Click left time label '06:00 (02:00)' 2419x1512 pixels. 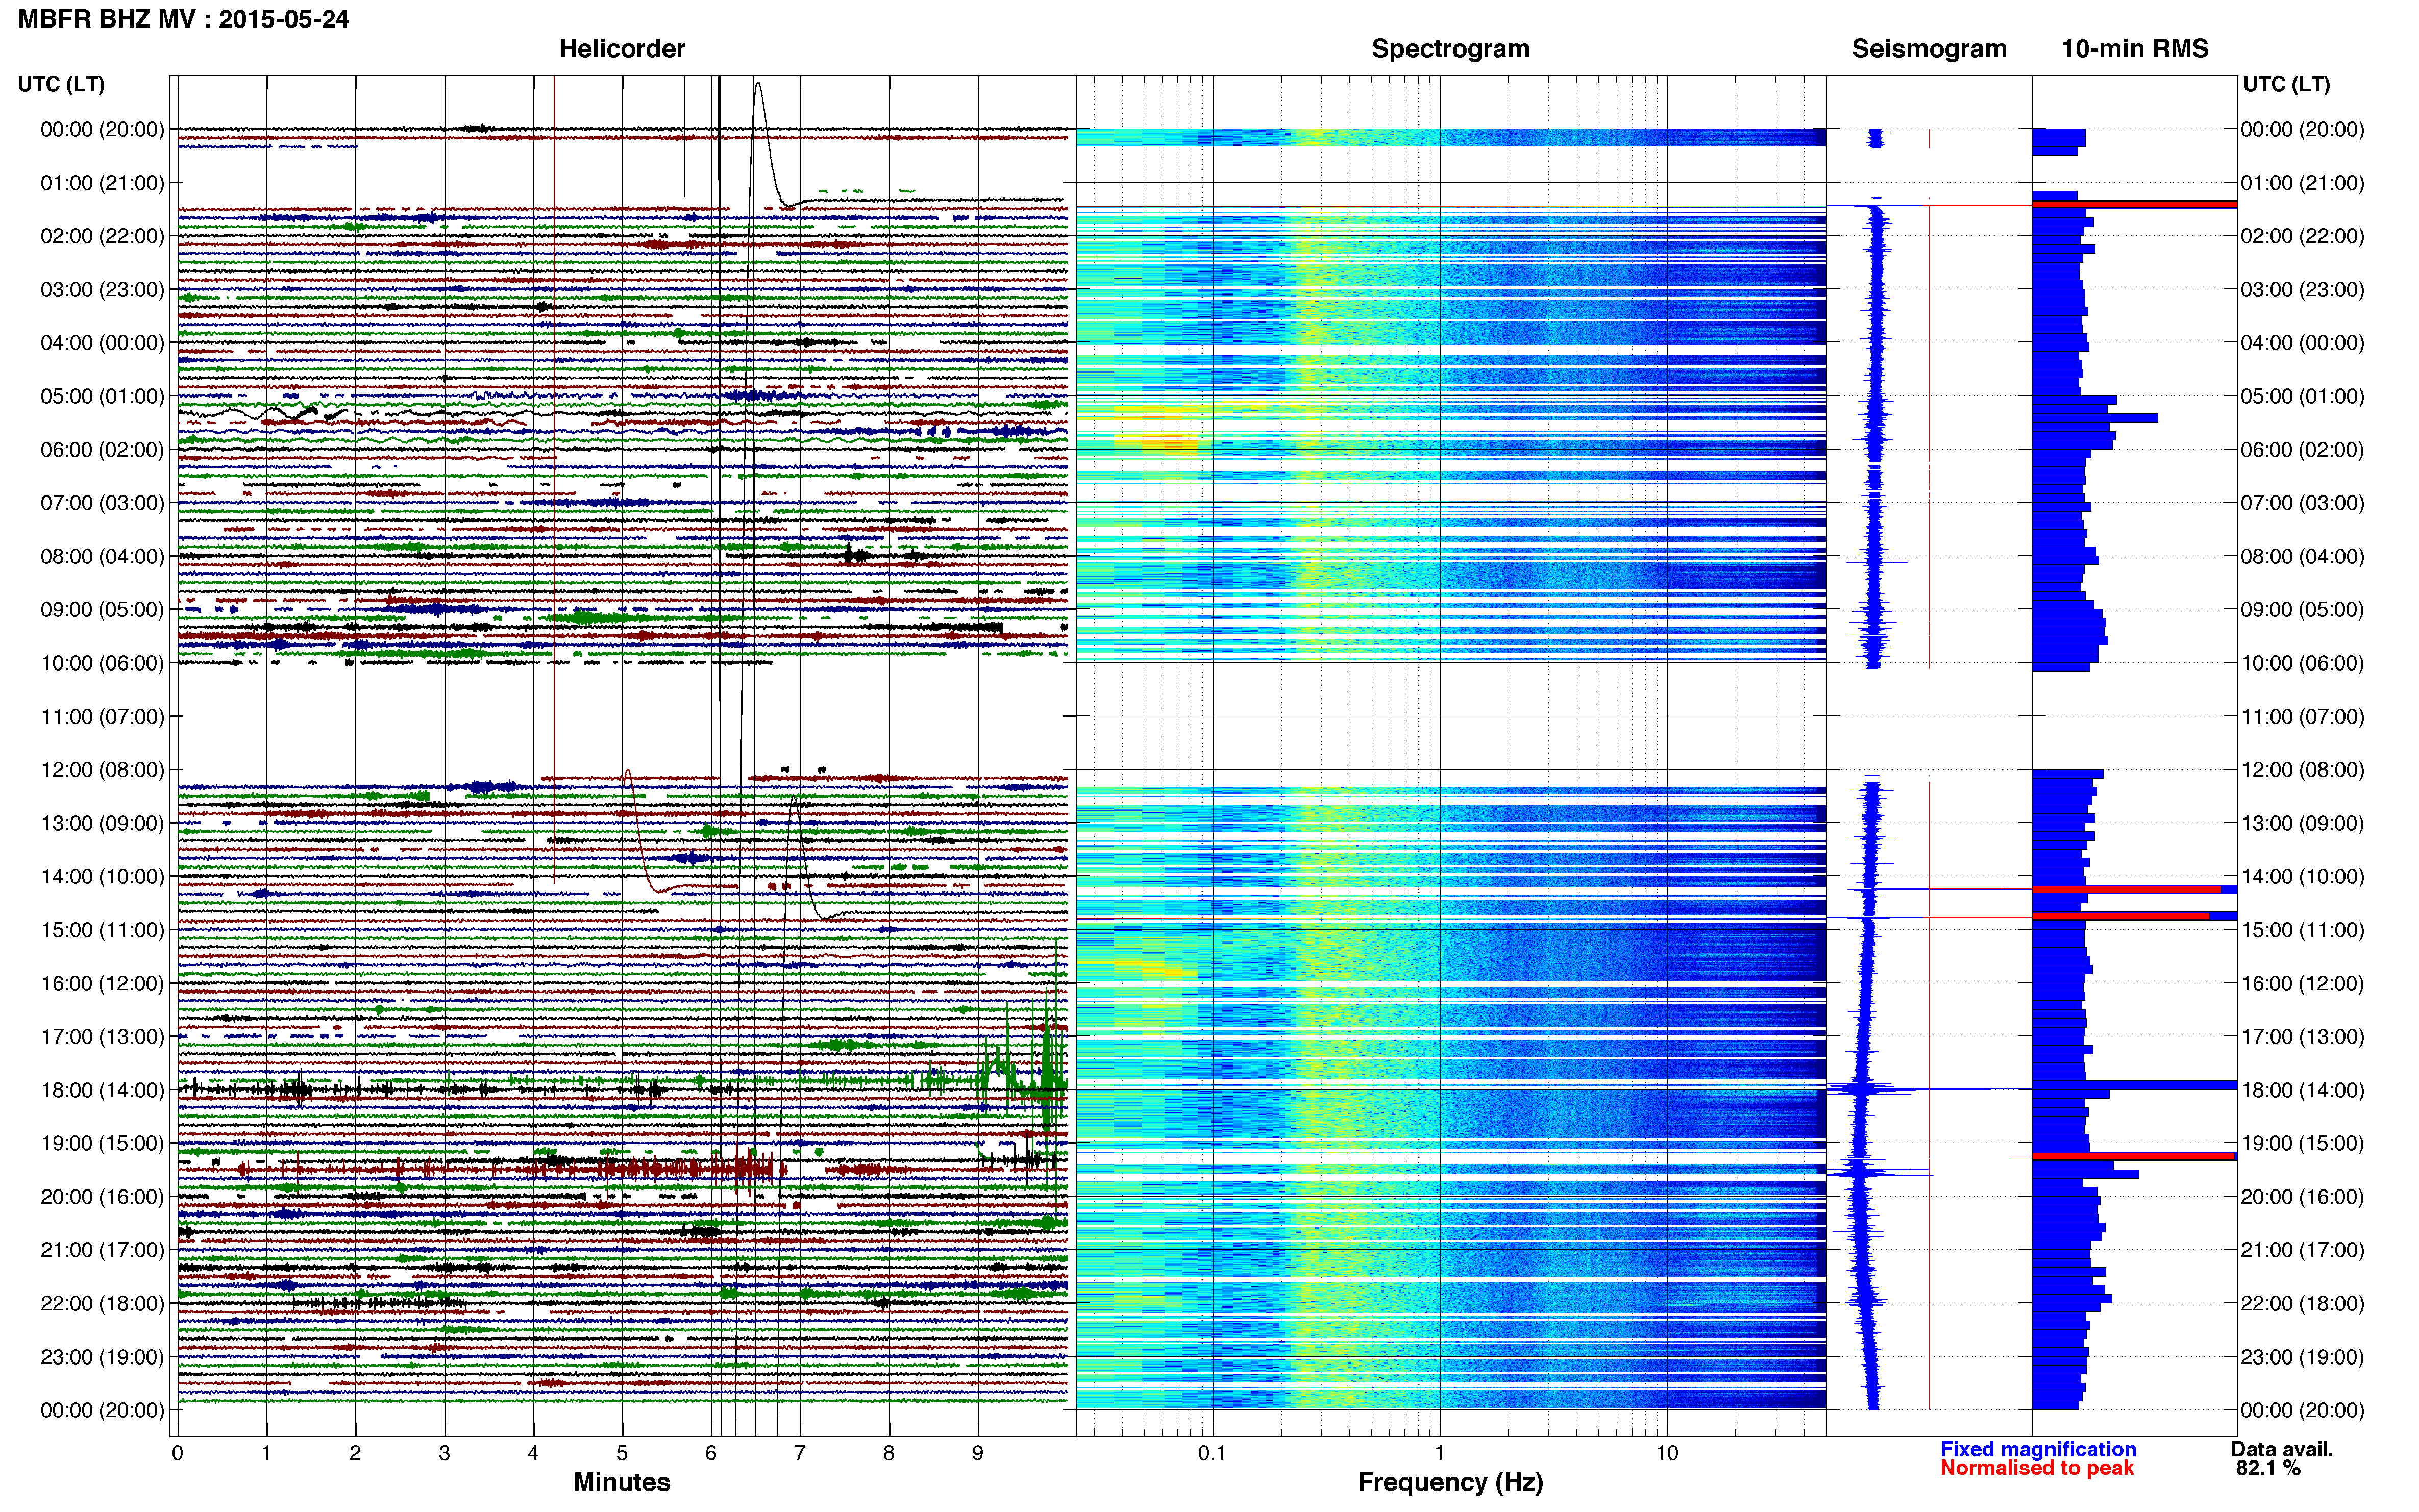point(102,450)
